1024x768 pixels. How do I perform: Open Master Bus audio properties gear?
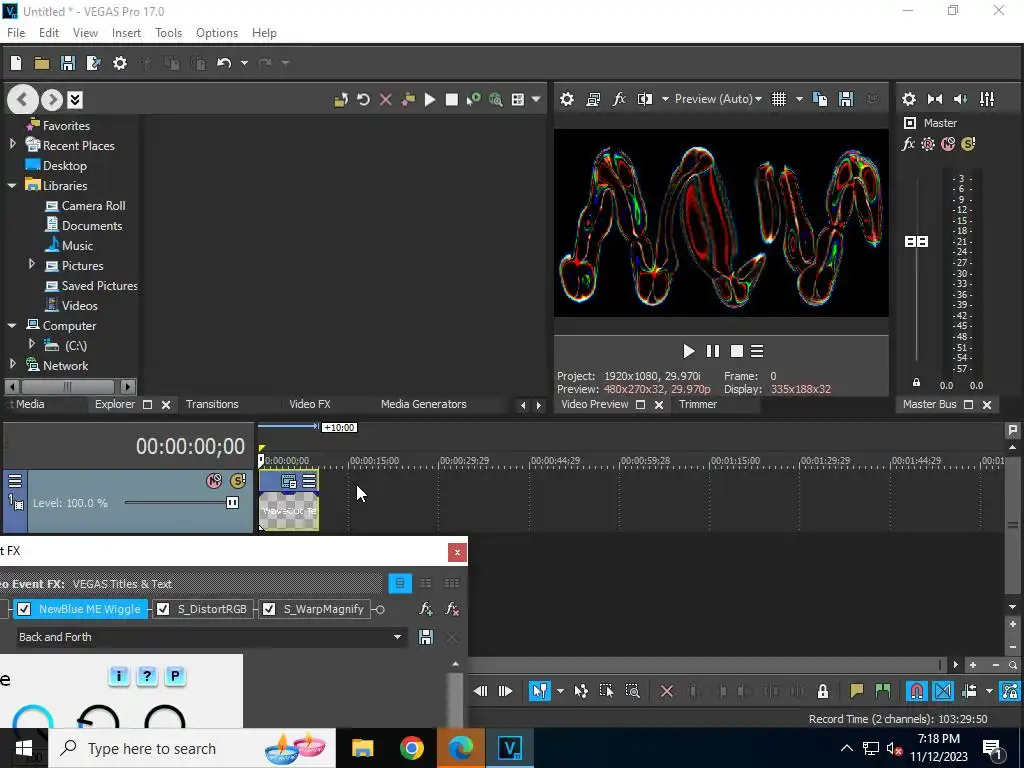tap(908, 99)
